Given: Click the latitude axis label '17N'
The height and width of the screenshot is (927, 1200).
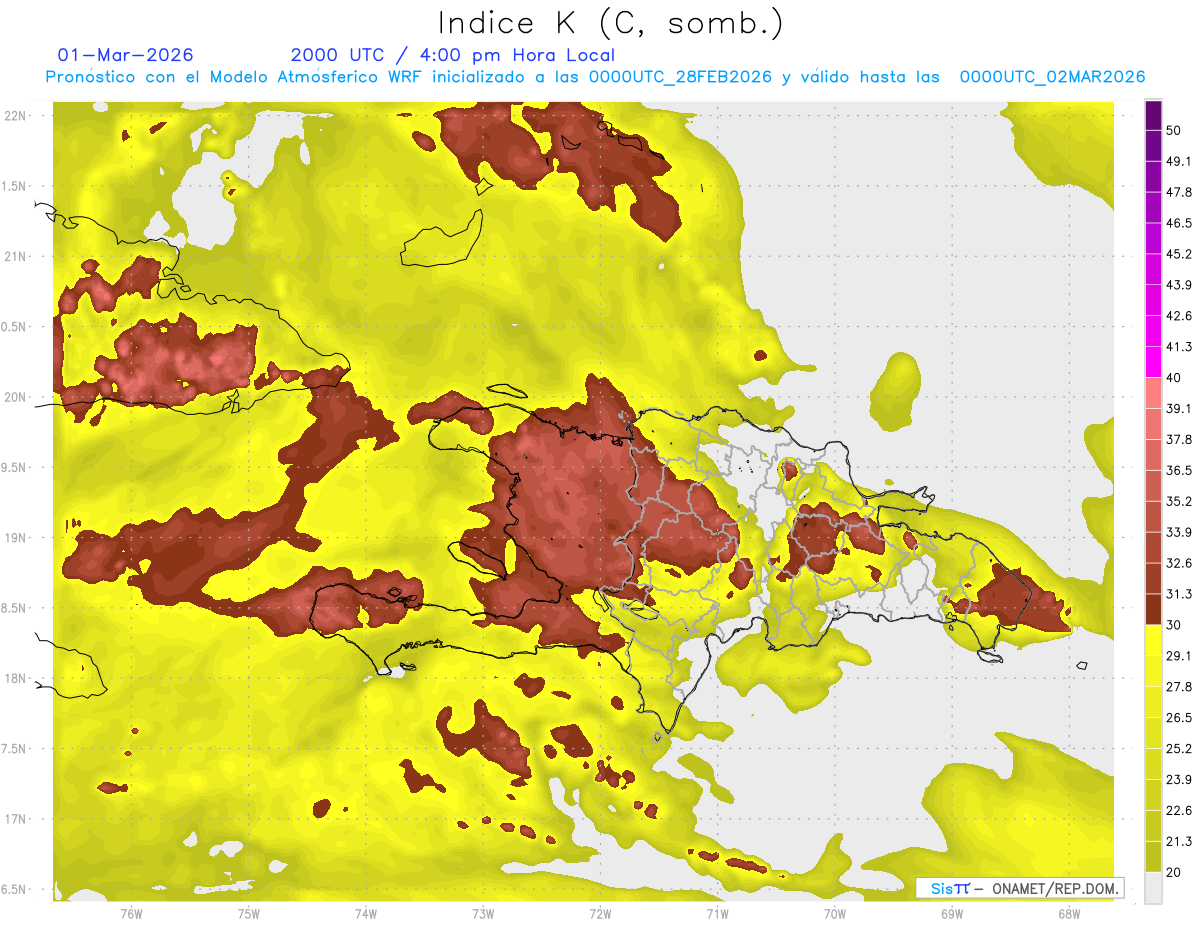Looking at the screenshot, I should coord(15,820).
